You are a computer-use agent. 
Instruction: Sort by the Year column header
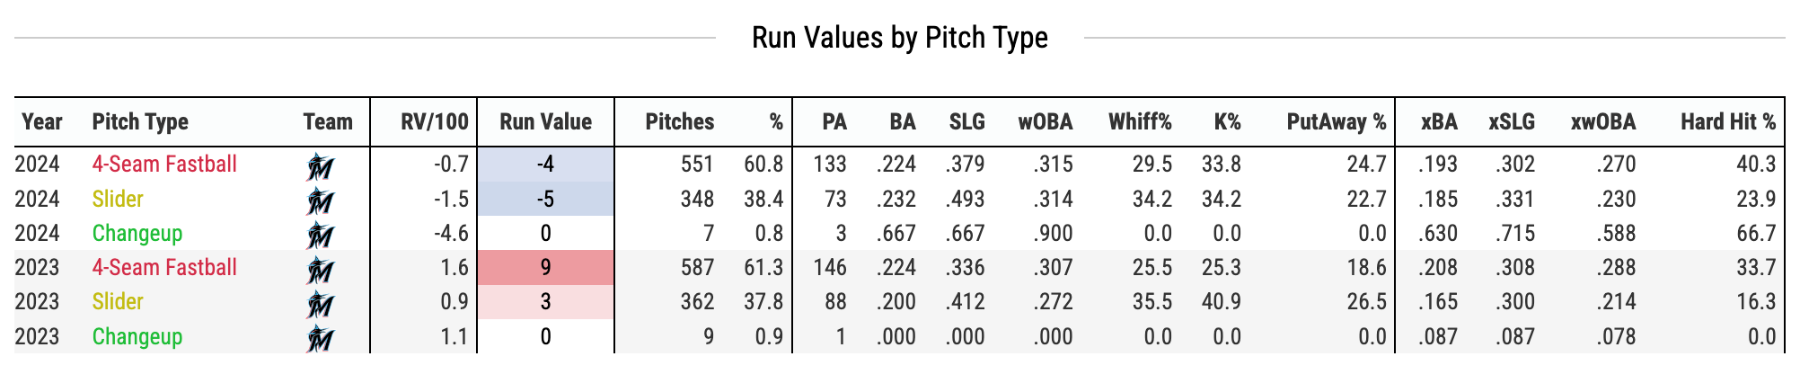tap(42, 122)
